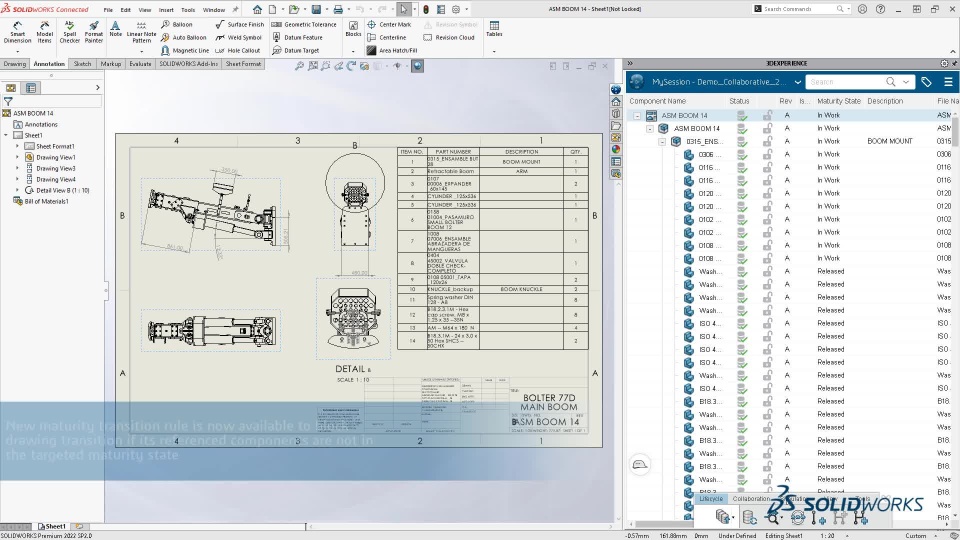Select the Smart Dimension tool

(17, 32)
